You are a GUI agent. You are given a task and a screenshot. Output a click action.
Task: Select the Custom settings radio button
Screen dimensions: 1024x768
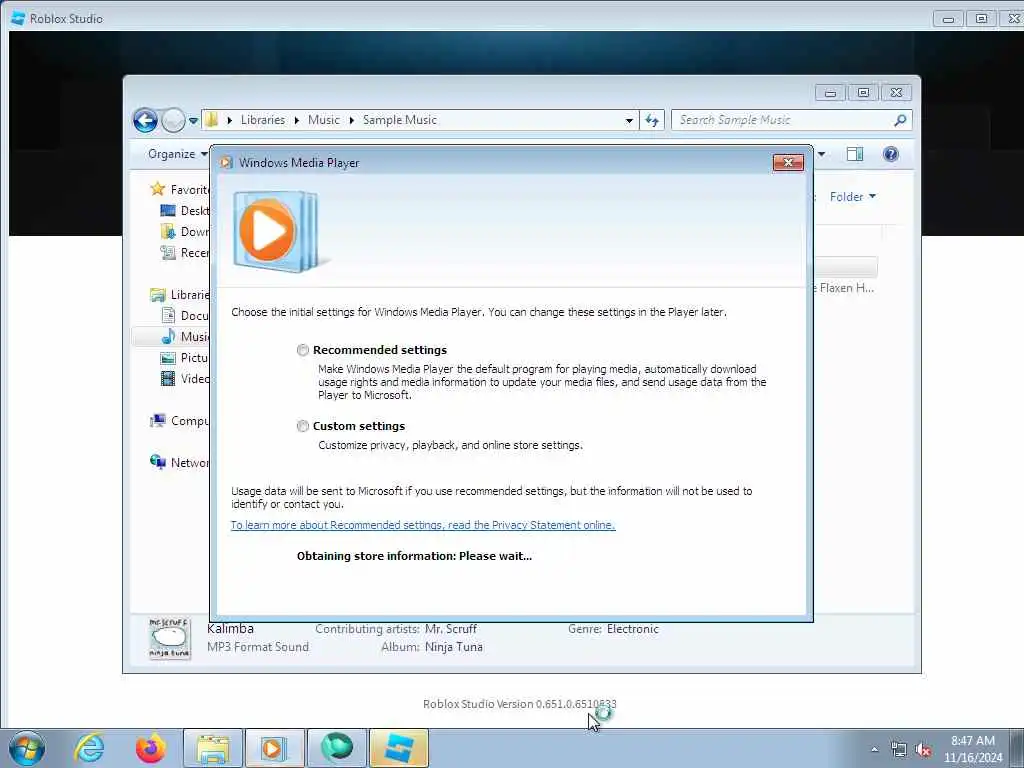click(302, 426)
